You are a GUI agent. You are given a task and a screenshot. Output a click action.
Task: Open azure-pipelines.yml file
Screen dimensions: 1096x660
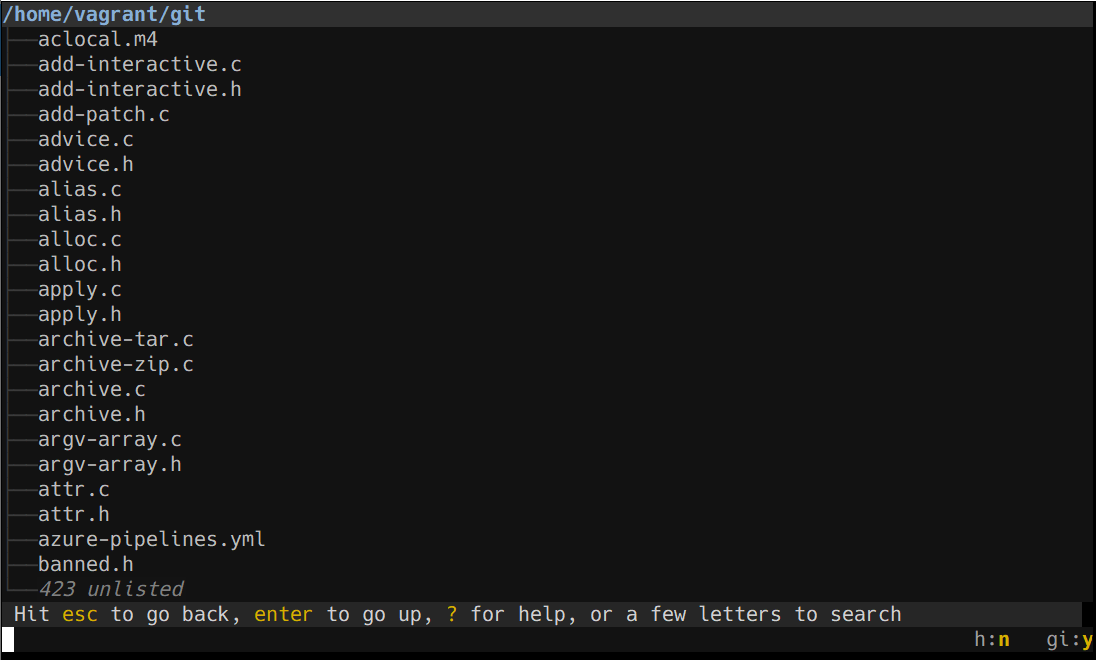click(152, 540)
